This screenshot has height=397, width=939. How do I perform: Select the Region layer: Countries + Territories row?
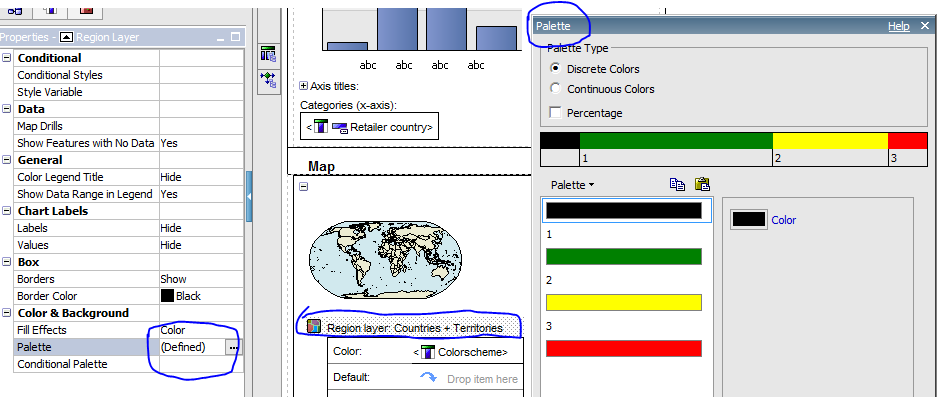409,328
